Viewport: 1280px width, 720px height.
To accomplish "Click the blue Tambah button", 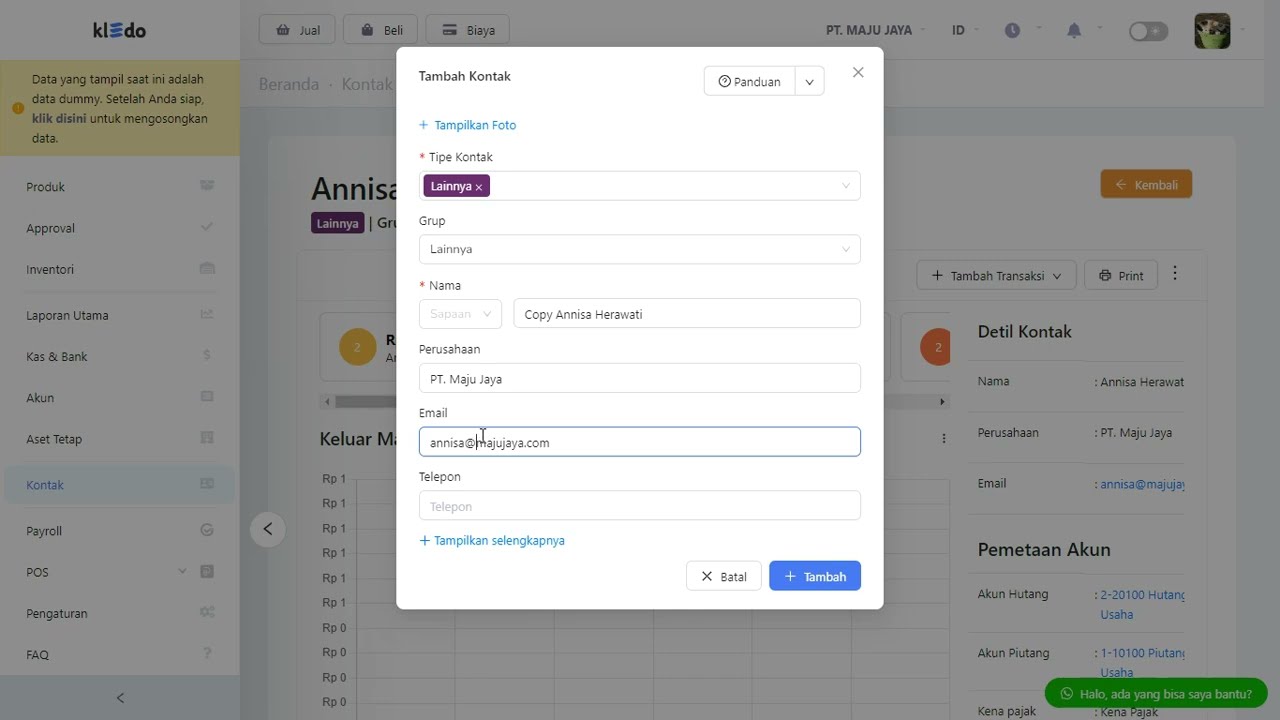I will click(814, 576).
